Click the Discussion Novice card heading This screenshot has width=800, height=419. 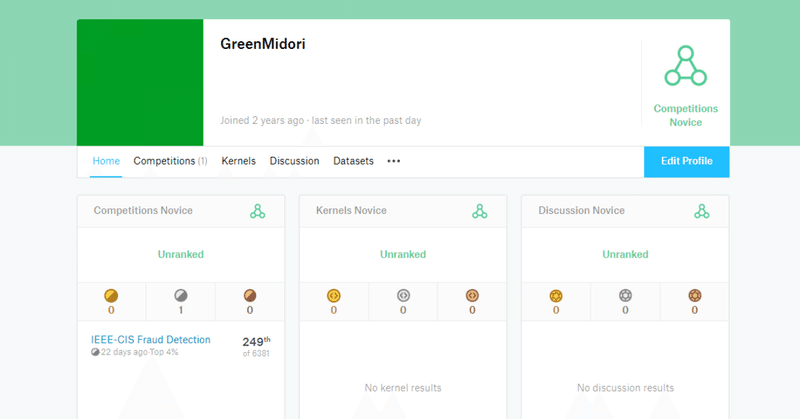[581, 210]
